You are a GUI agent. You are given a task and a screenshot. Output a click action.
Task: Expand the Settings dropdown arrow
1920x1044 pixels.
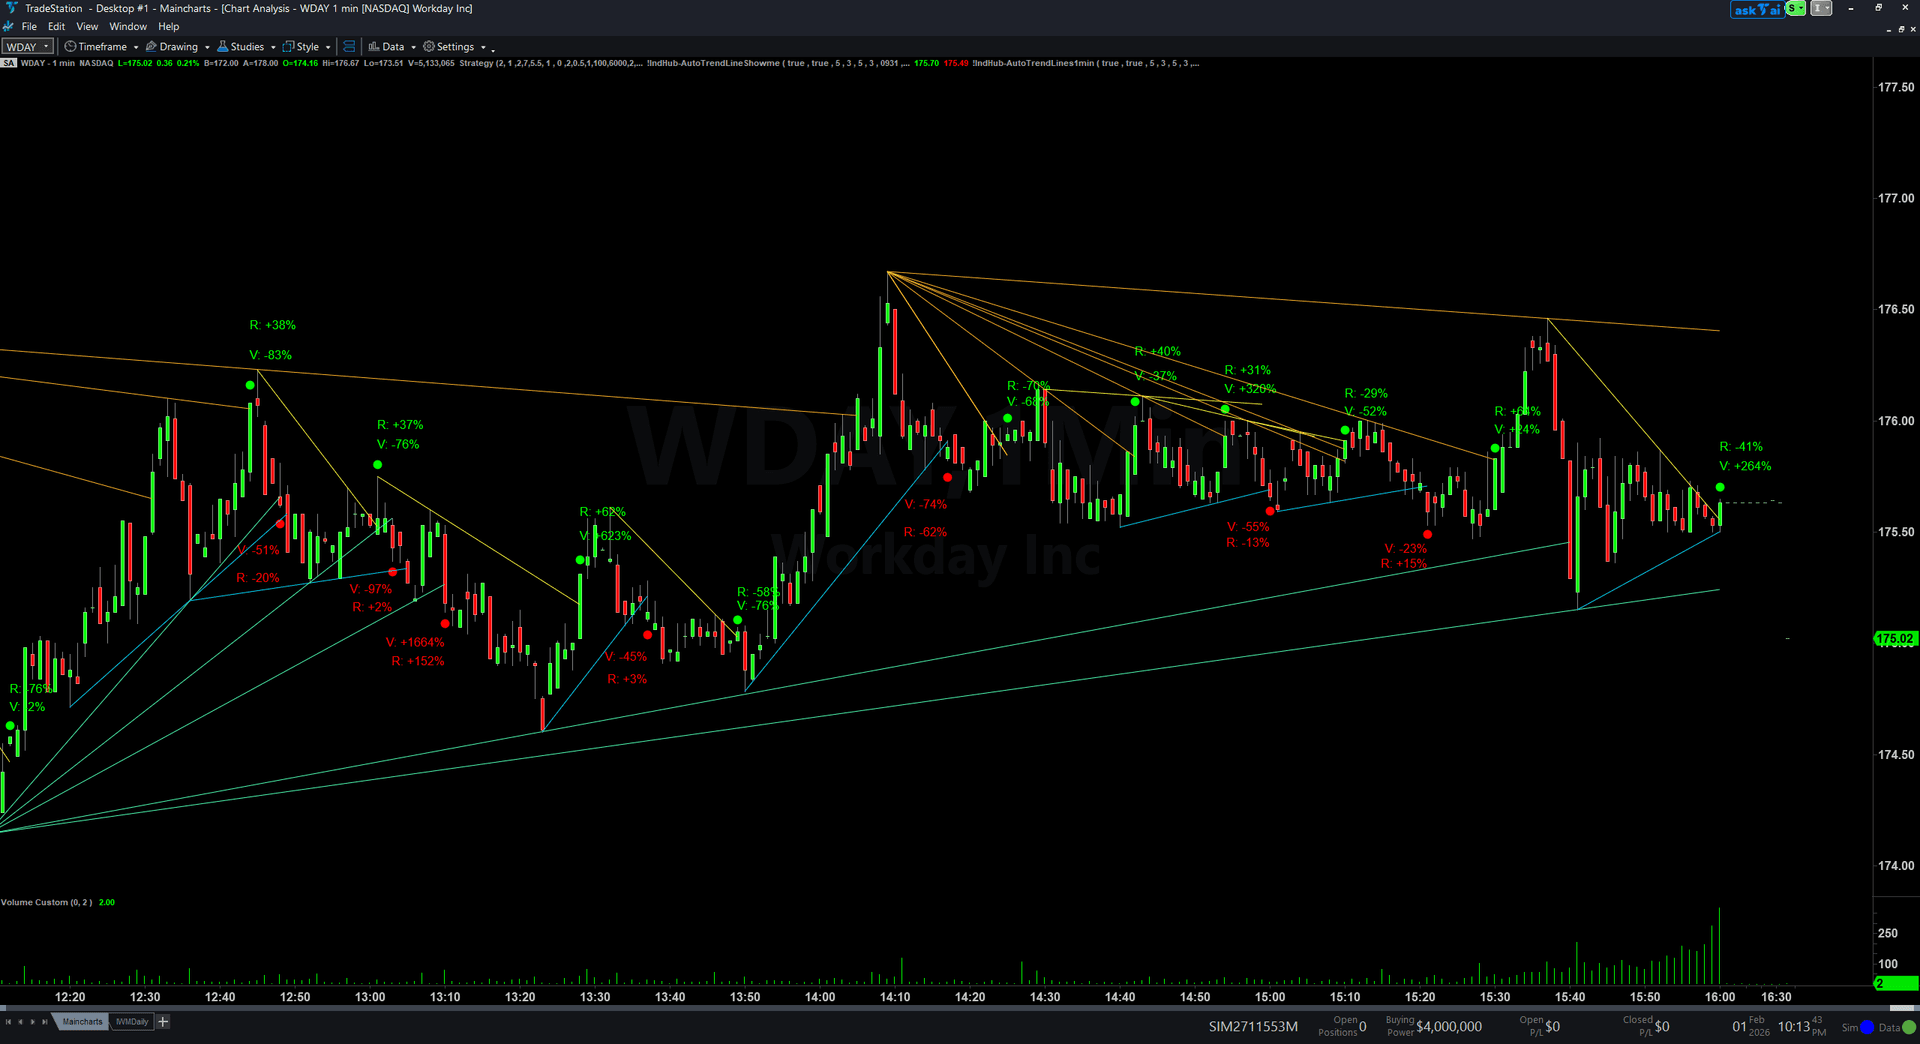click(484, 47)
